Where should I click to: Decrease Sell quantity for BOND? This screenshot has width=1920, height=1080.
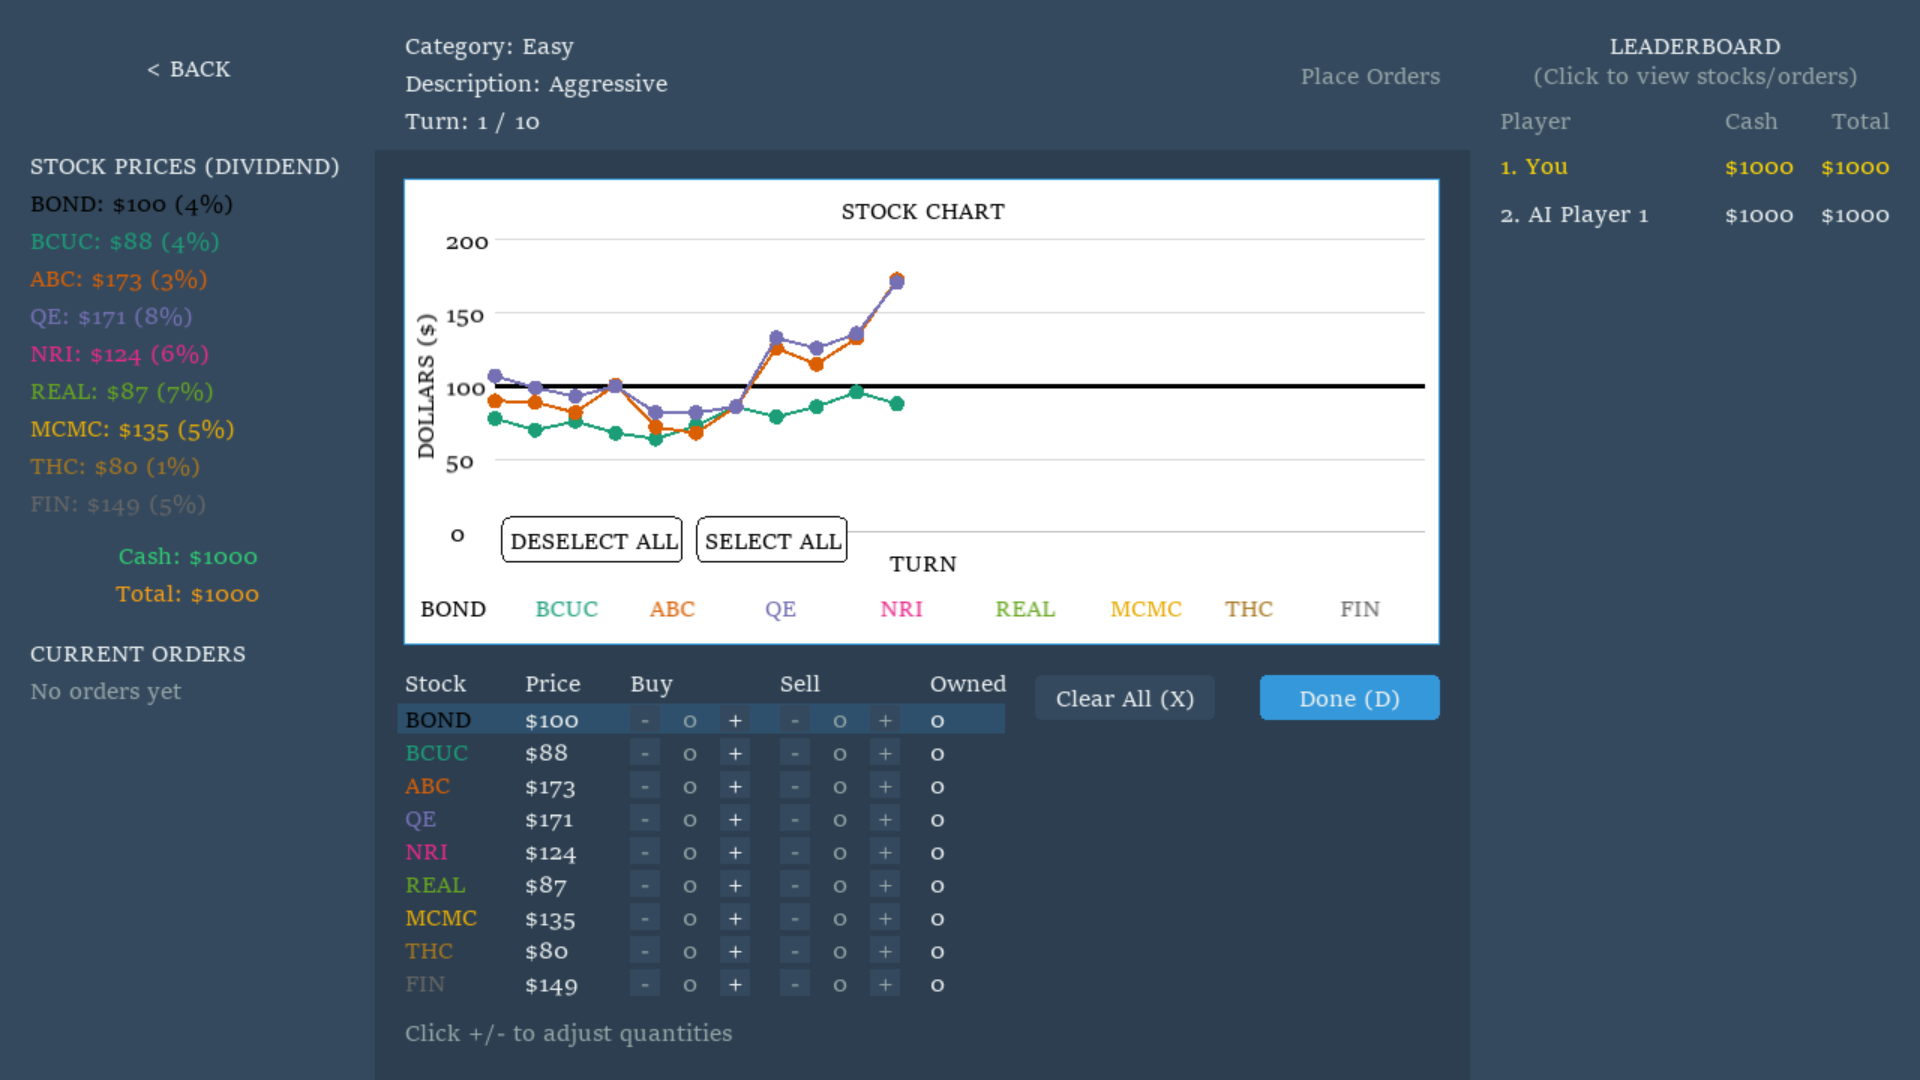795,720
